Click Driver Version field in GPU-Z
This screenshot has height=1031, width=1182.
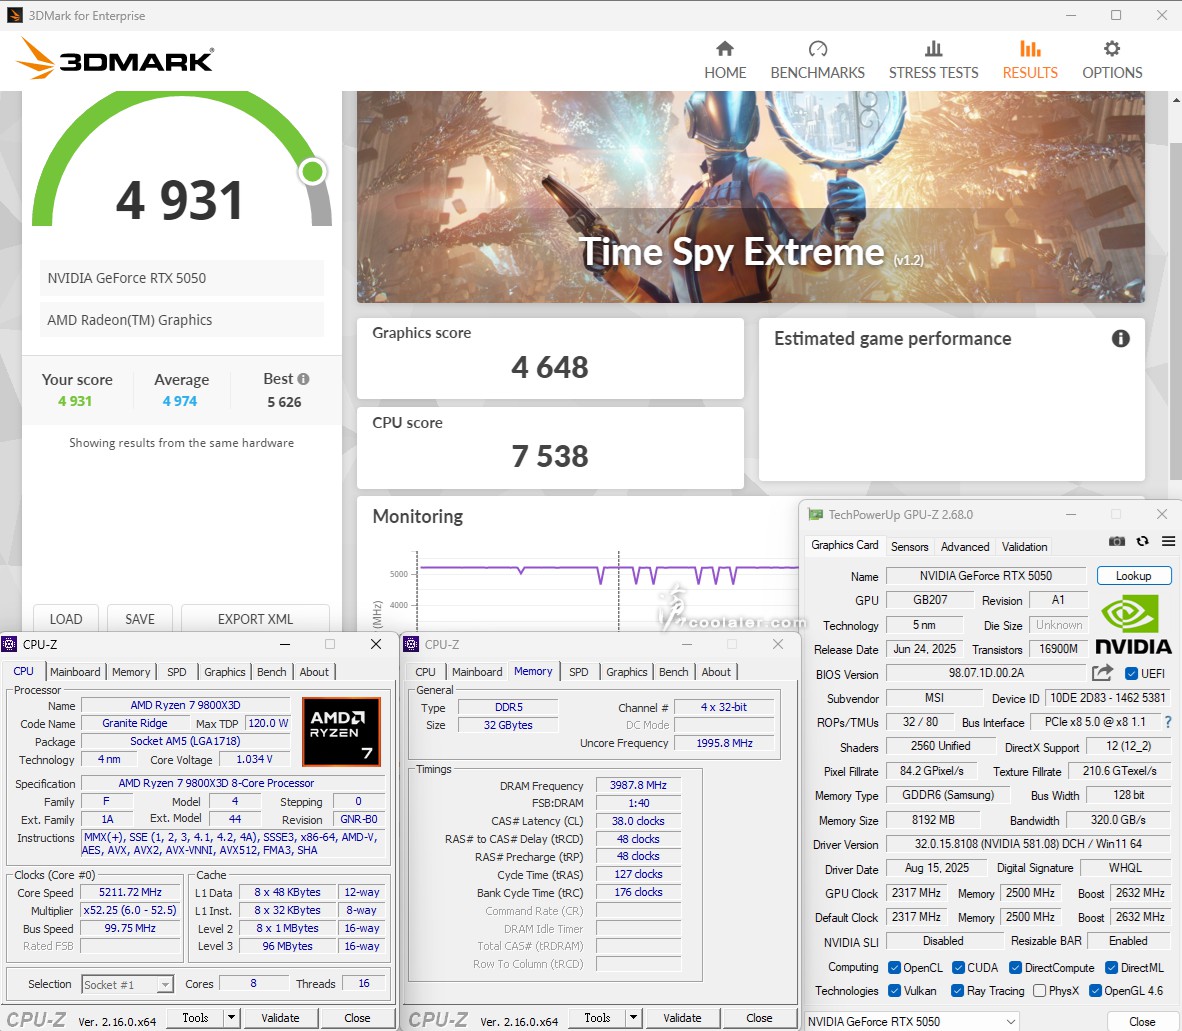click(x=1028, y=844)
